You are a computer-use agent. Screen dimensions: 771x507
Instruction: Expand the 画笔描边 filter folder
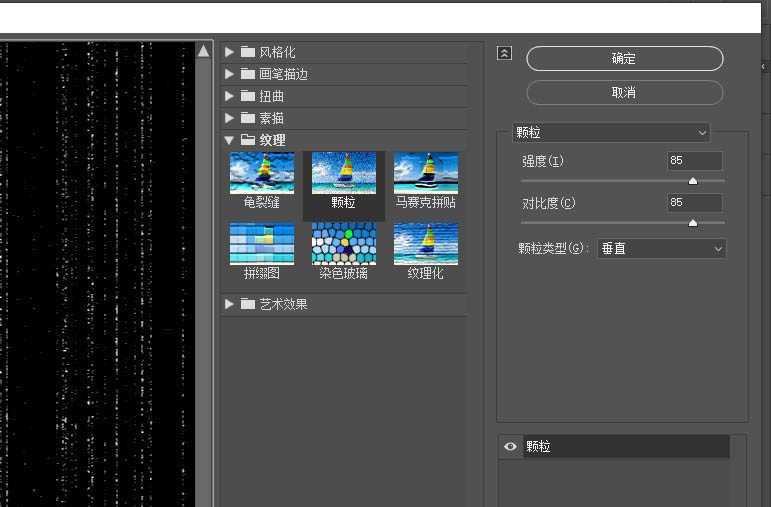(x=229, y=74)
